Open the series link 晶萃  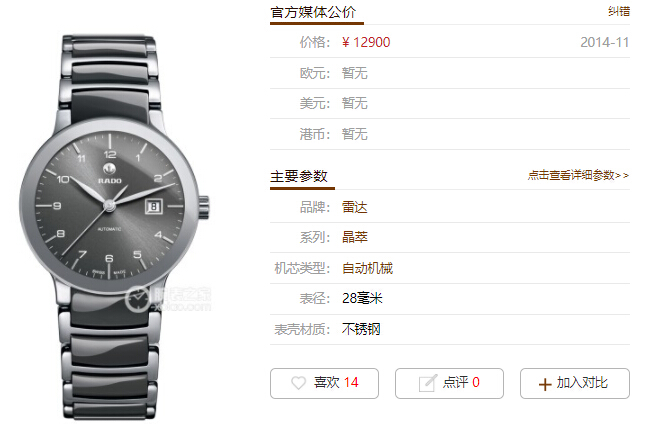click(355, 237)
